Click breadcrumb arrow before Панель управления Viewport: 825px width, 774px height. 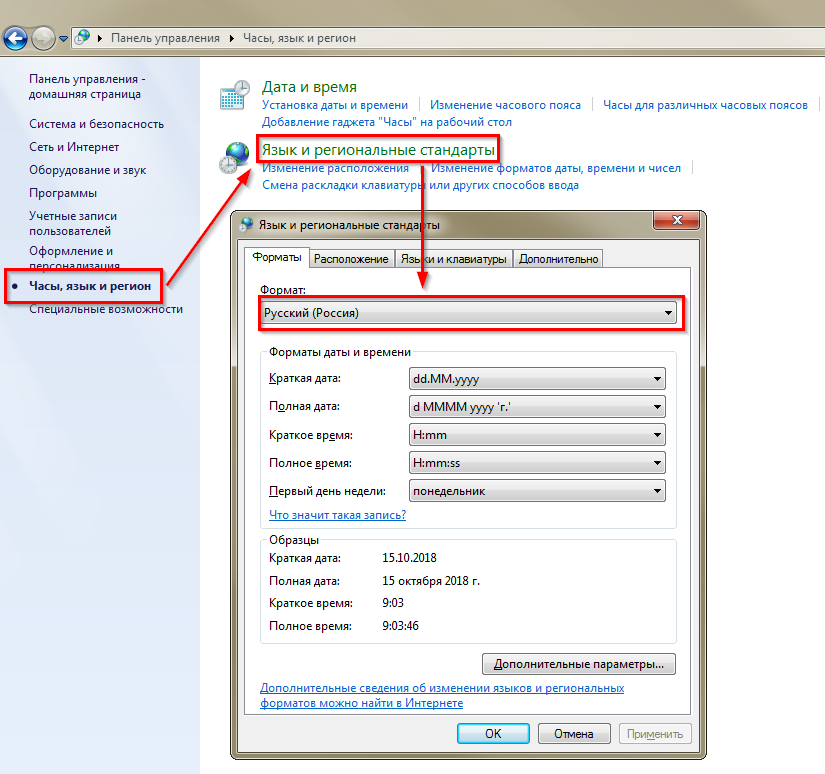[99, 38]
